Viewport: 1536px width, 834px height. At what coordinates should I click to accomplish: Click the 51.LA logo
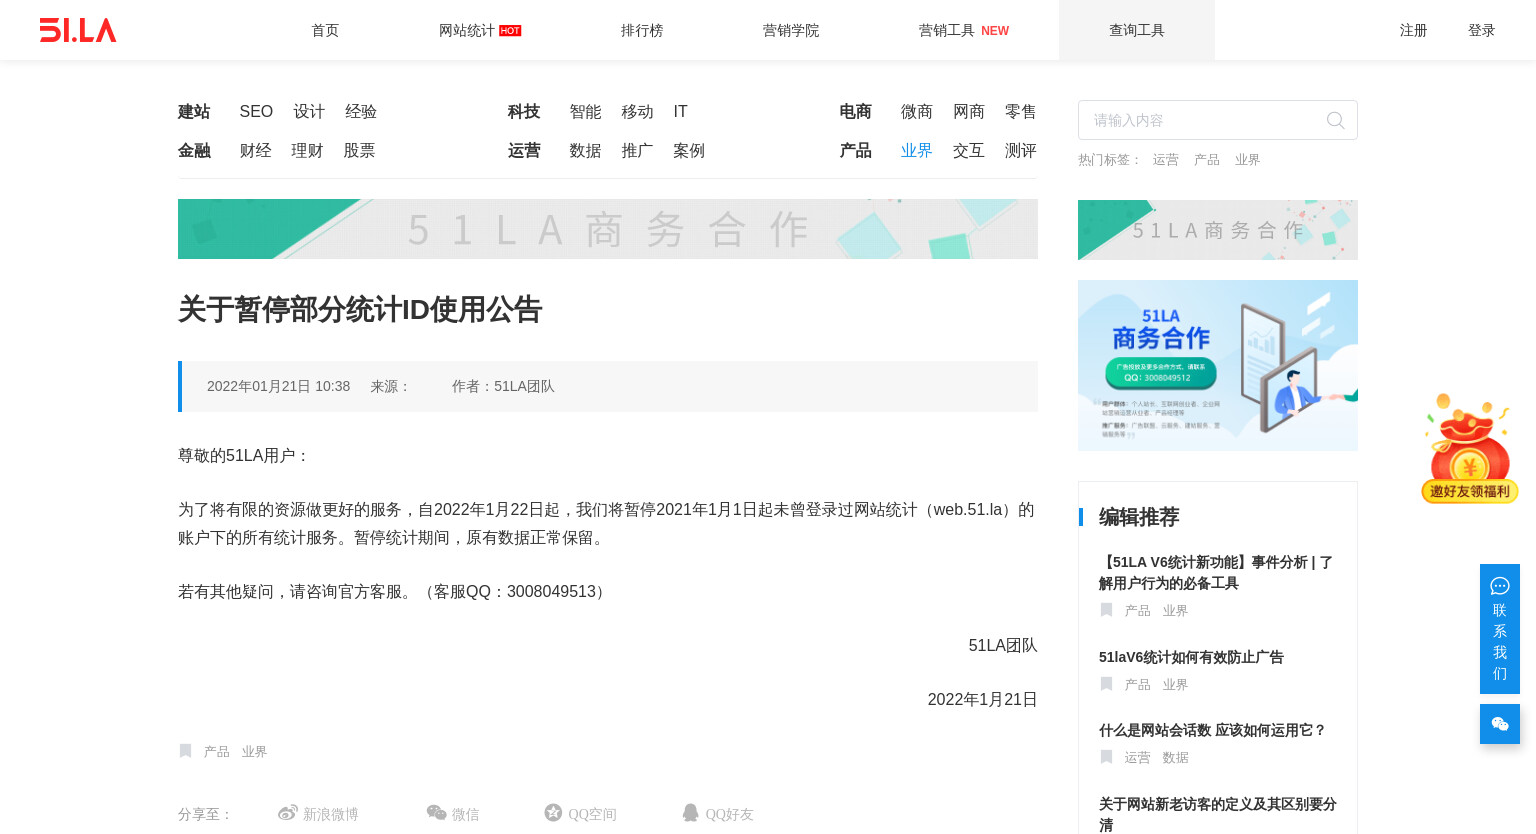[x=78, y=30]
